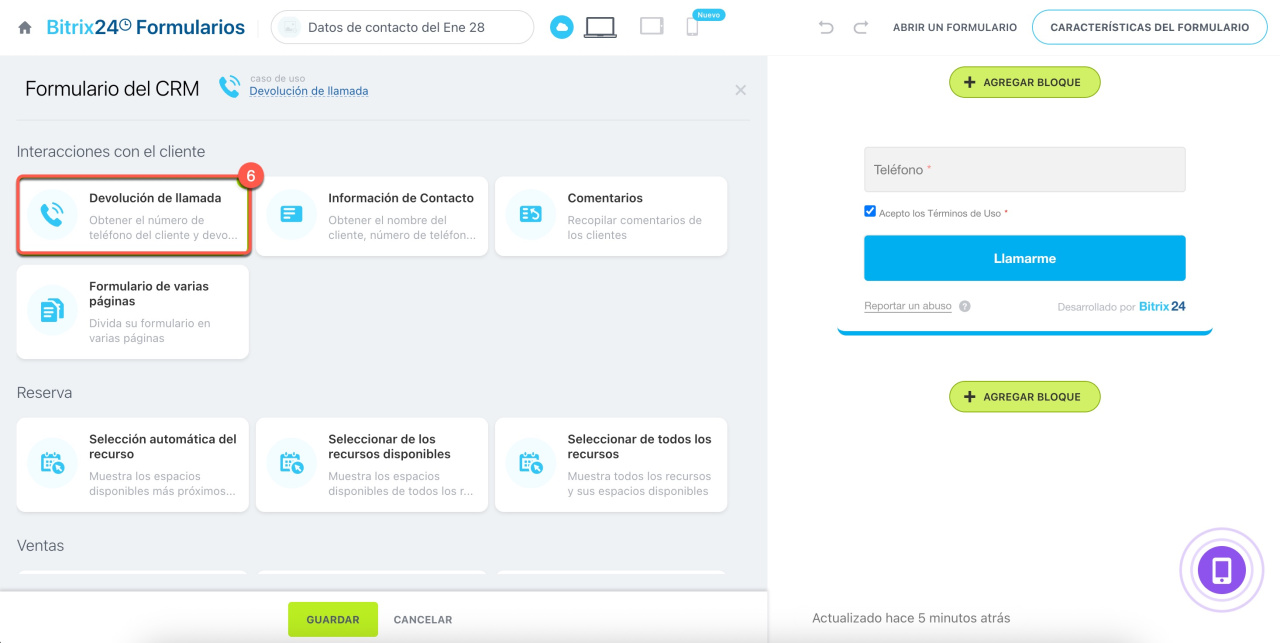Screen dimensions: 1280x643
Task: Click the Teléfono input field
Action: coord(1024,170)
